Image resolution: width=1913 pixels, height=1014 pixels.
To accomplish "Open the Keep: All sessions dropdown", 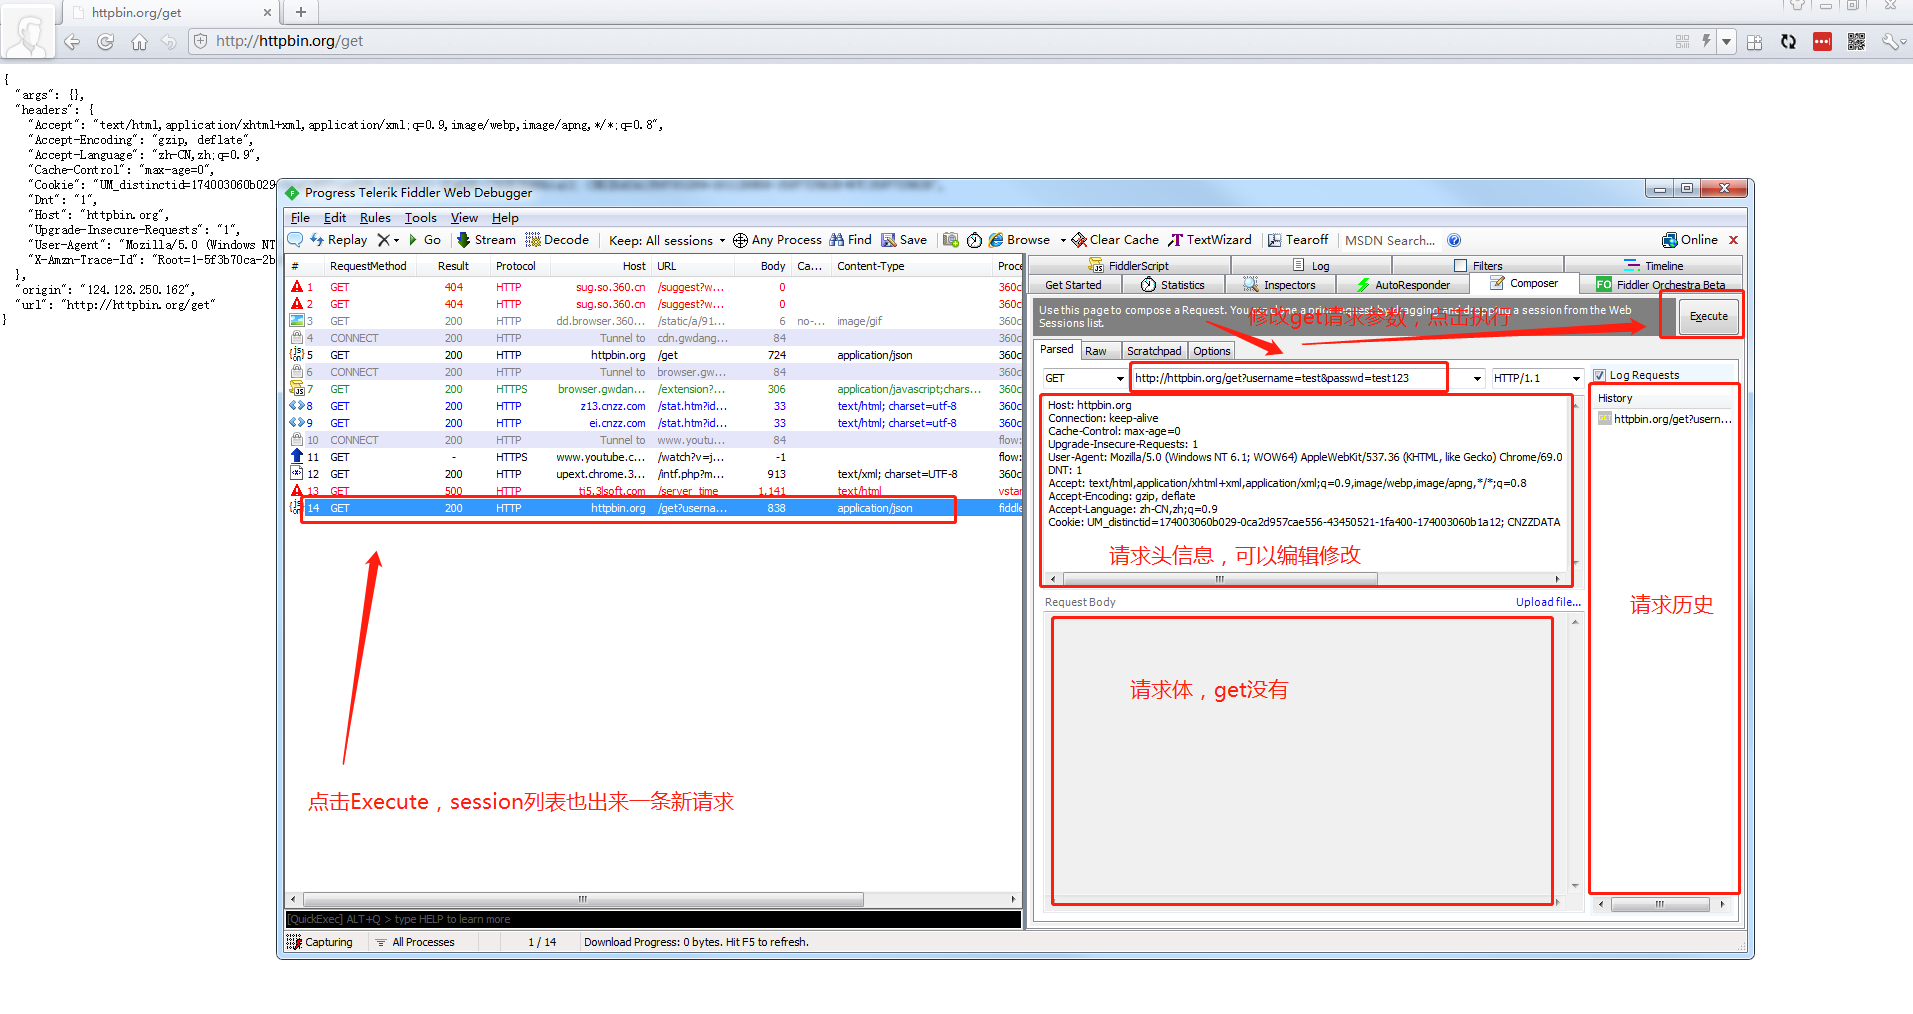I will (666, 240).
